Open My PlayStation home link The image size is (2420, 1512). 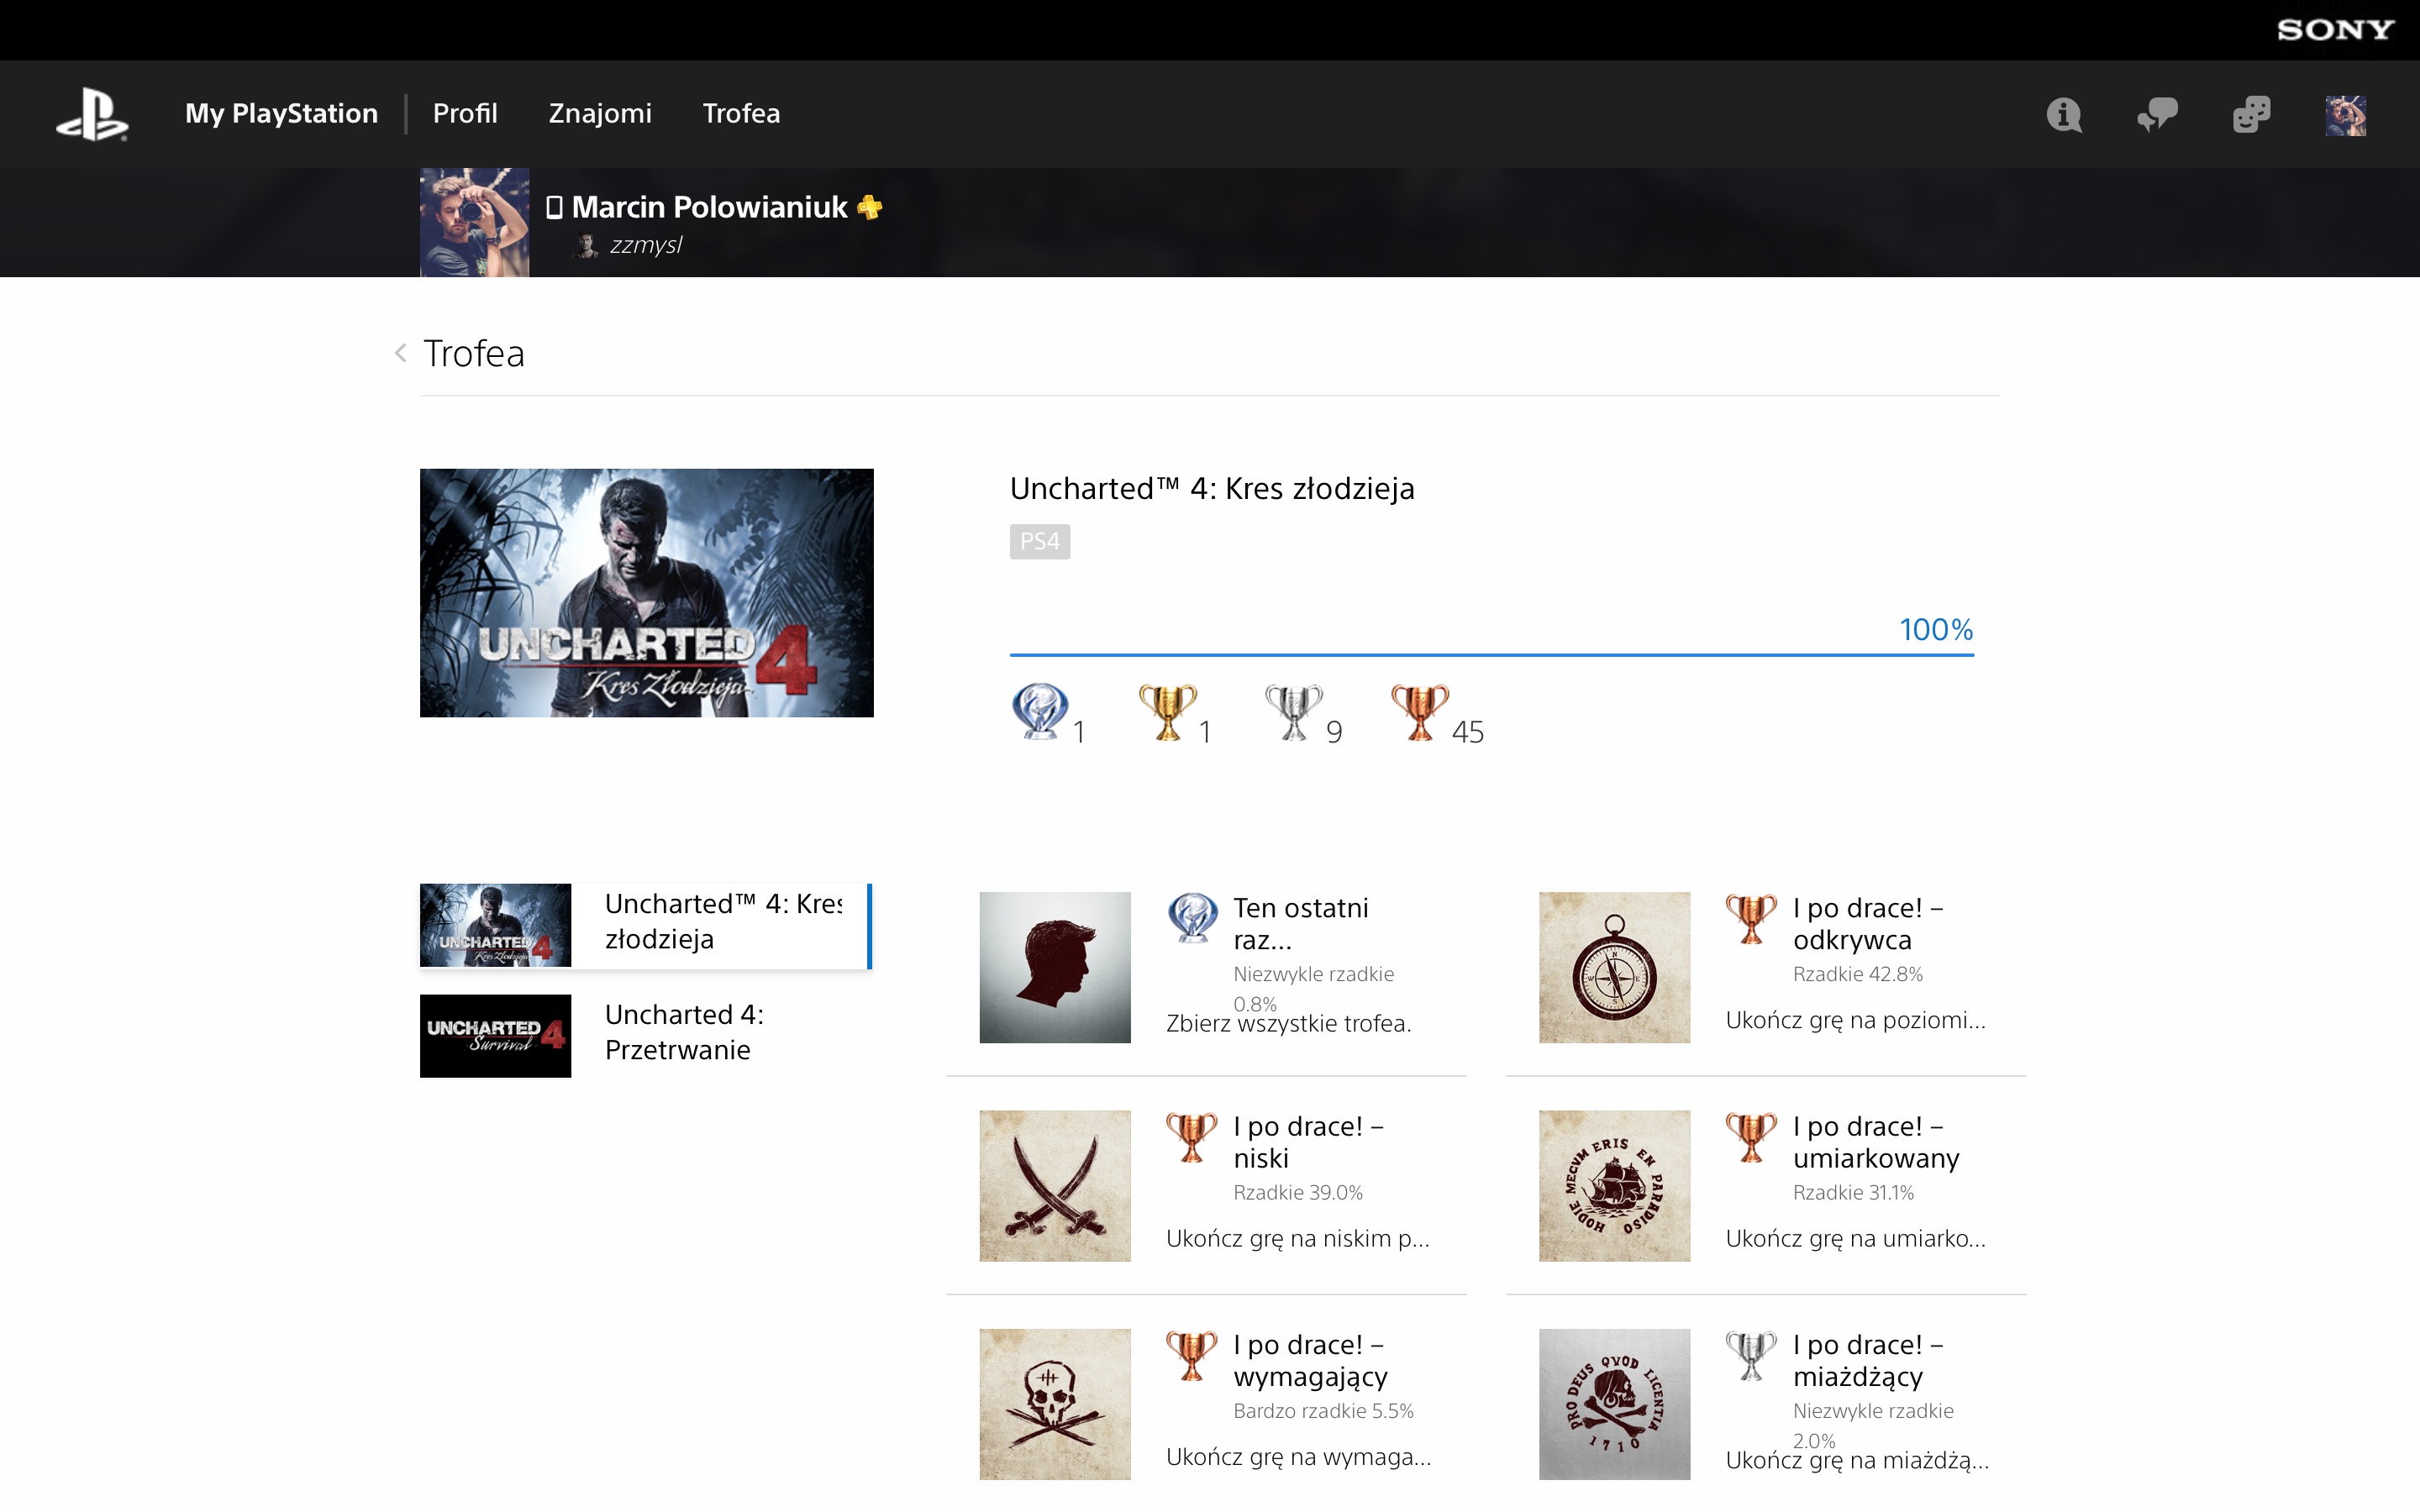[281, 113]
